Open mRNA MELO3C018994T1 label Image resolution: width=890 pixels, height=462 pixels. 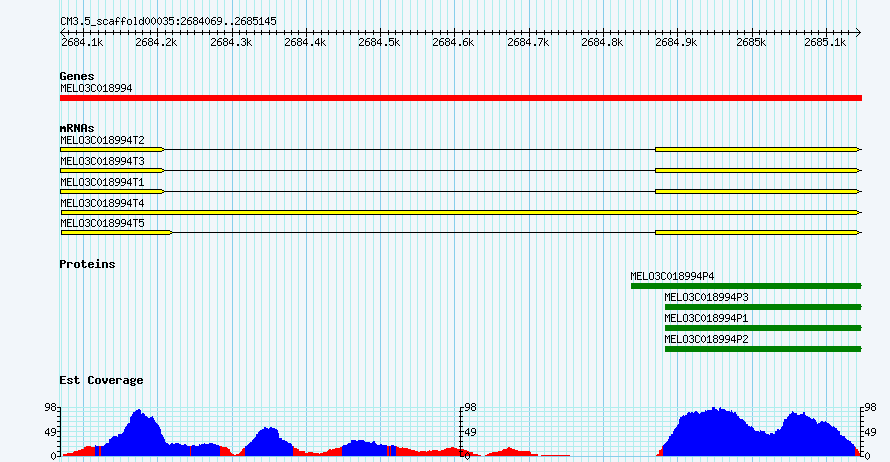point(102,182)
